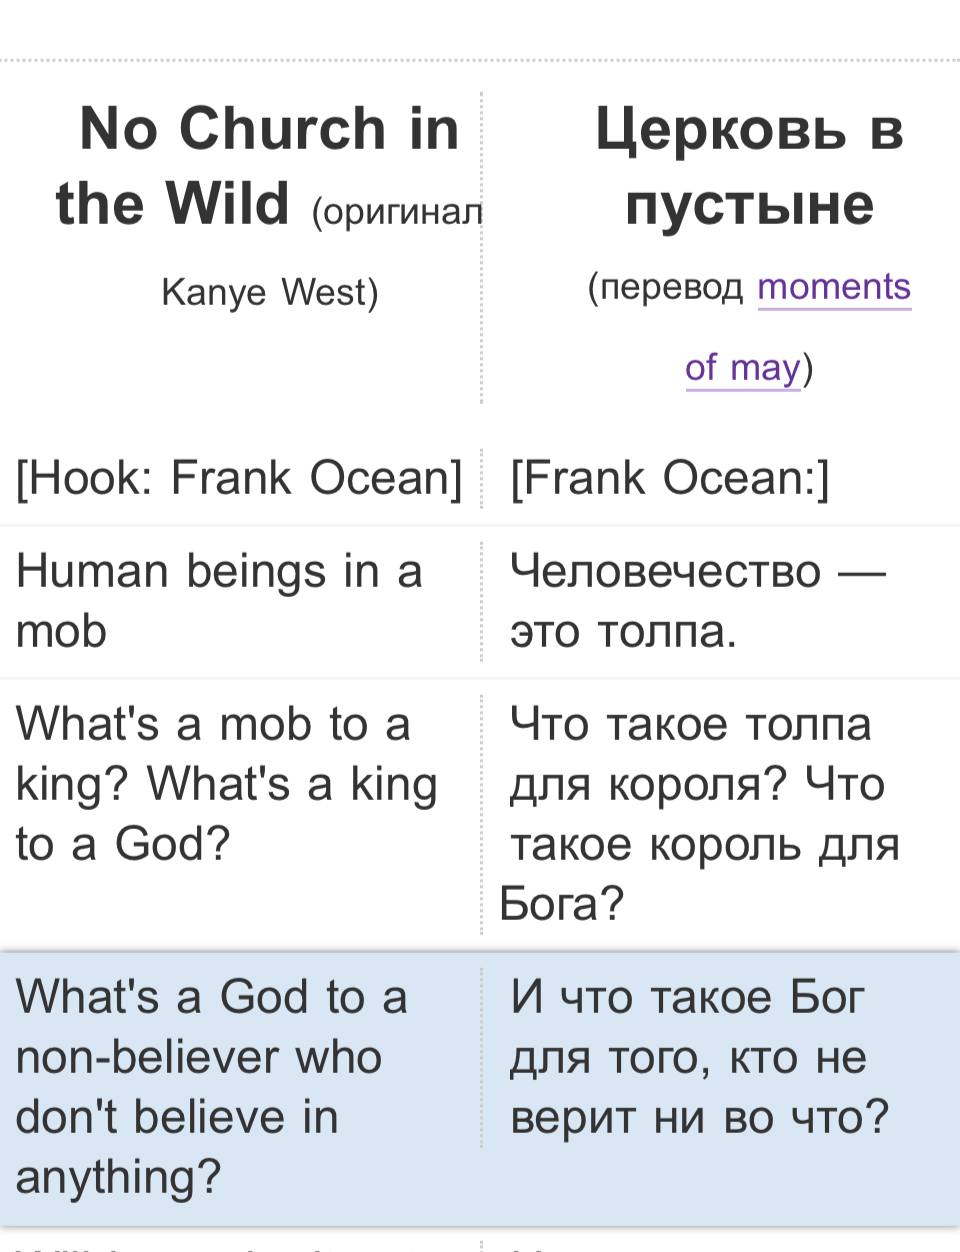
Task: Click the 'Kanye West)' artist text
Action: pos(270,292)
